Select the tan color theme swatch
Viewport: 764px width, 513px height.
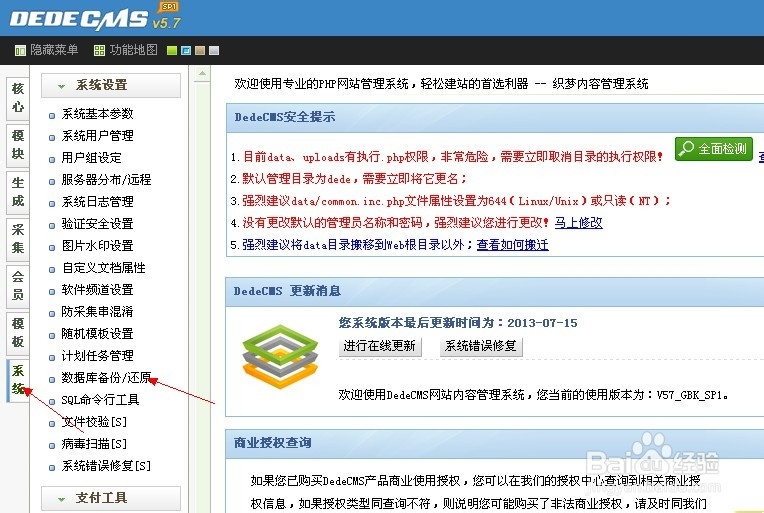(200, 50)
